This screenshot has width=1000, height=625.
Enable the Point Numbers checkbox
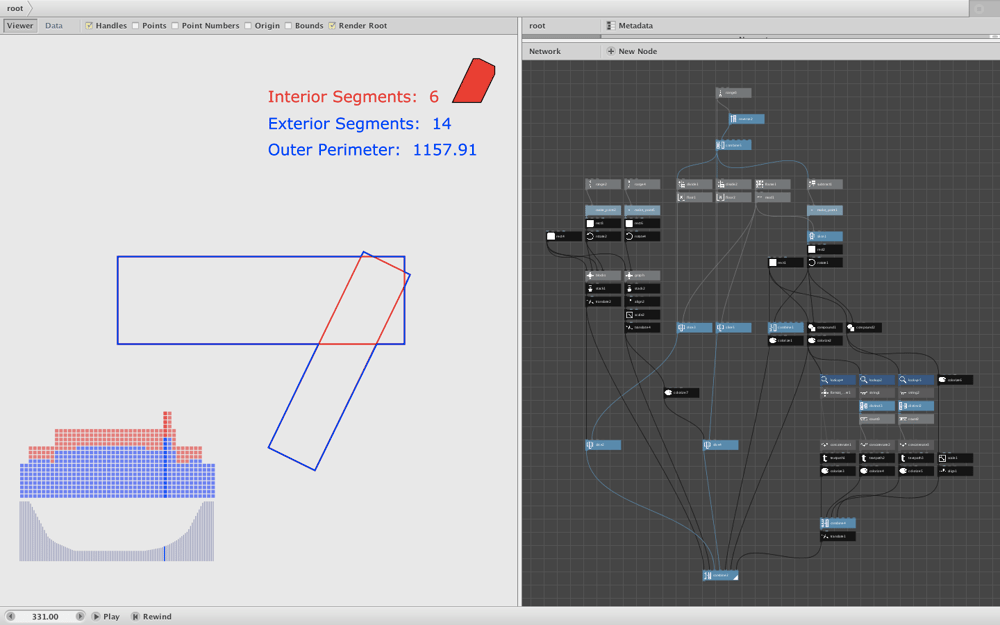pos(175,26)
